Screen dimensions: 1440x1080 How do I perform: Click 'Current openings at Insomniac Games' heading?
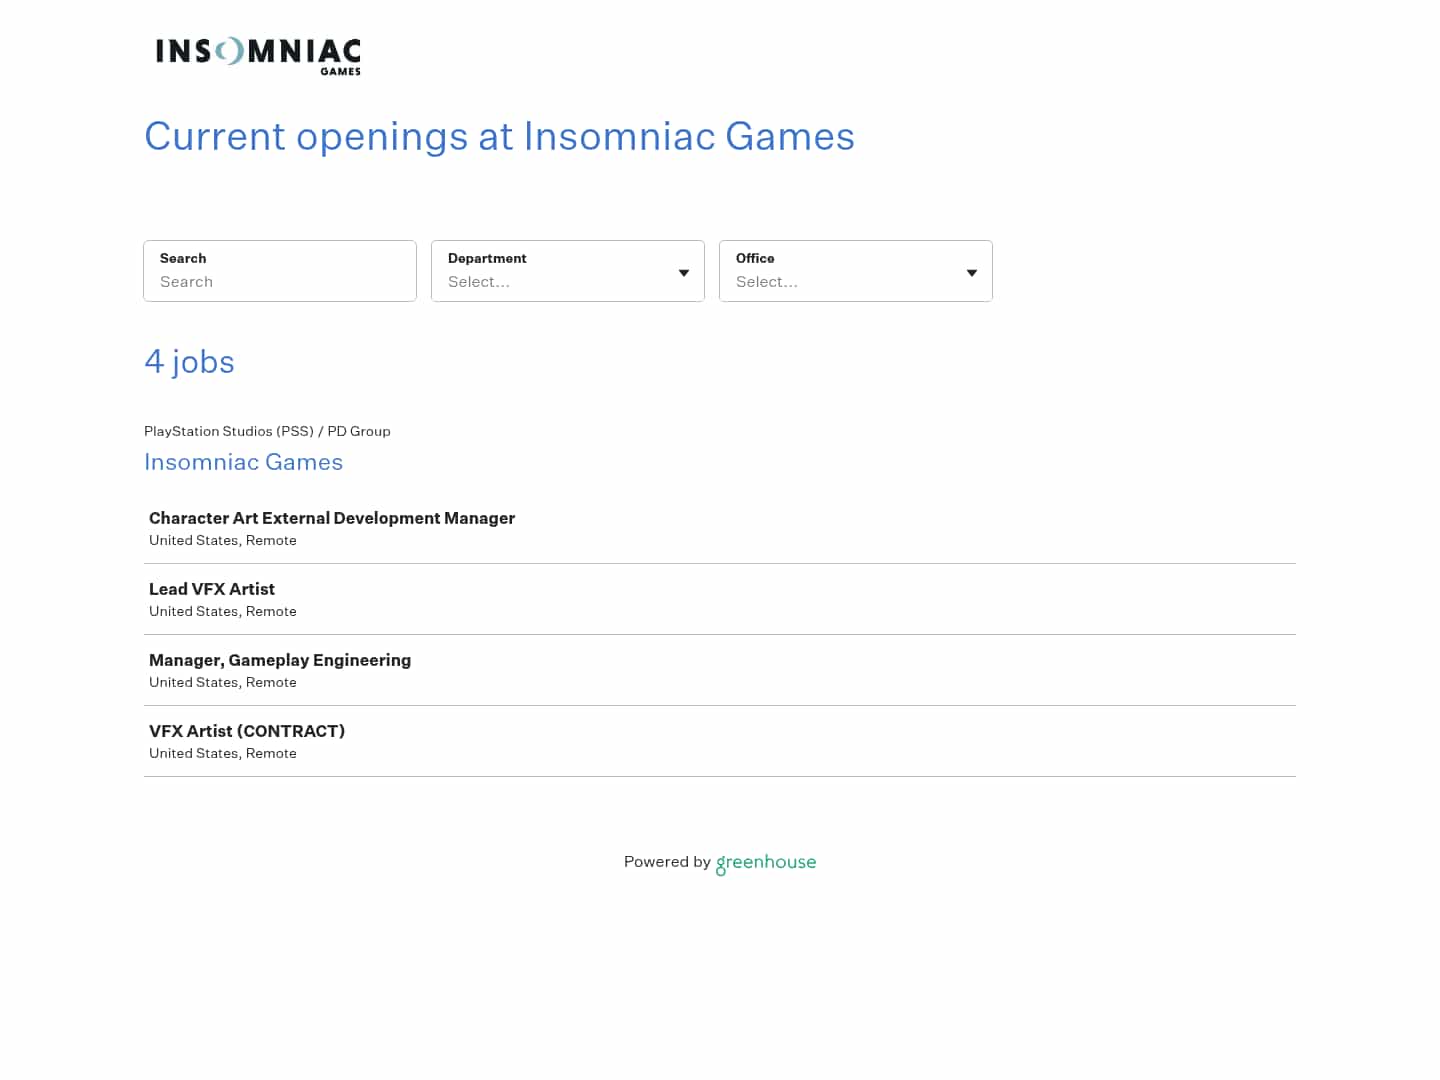(x=499, y=137)
